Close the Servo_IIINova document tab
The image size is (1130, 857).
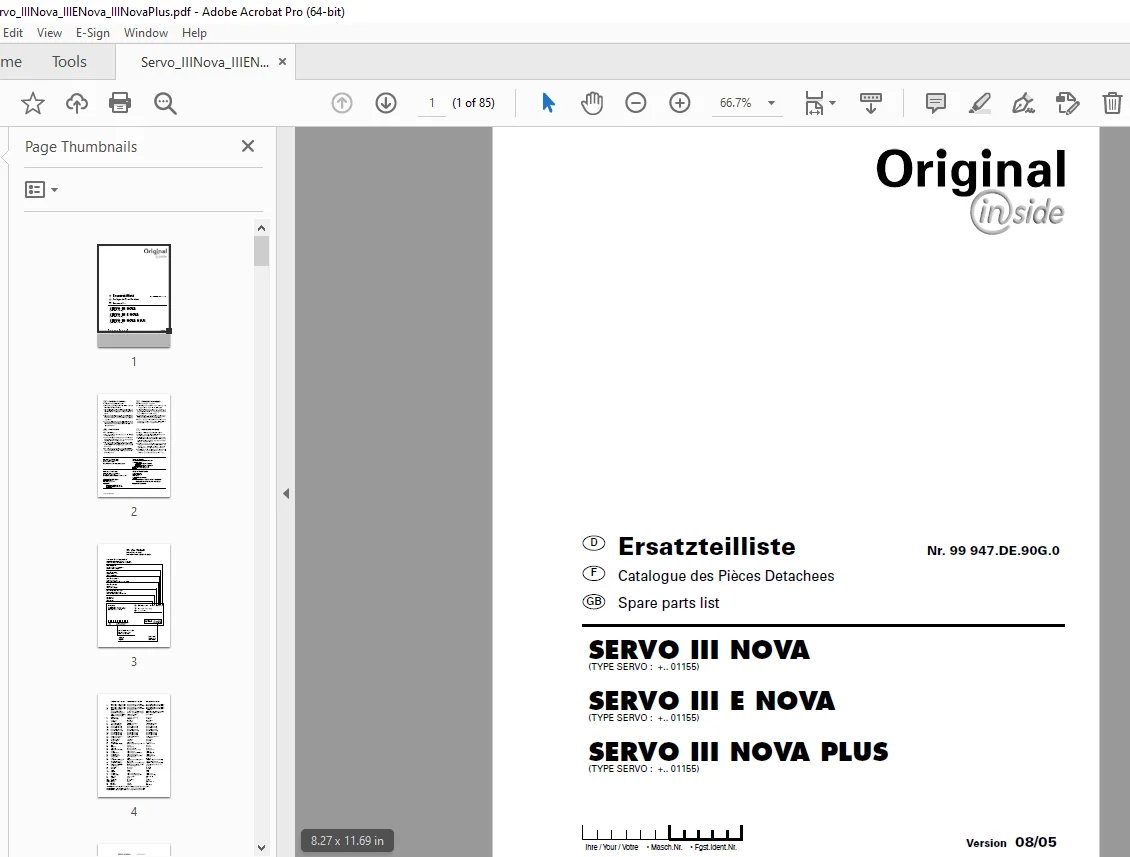(x=282, y=61)
